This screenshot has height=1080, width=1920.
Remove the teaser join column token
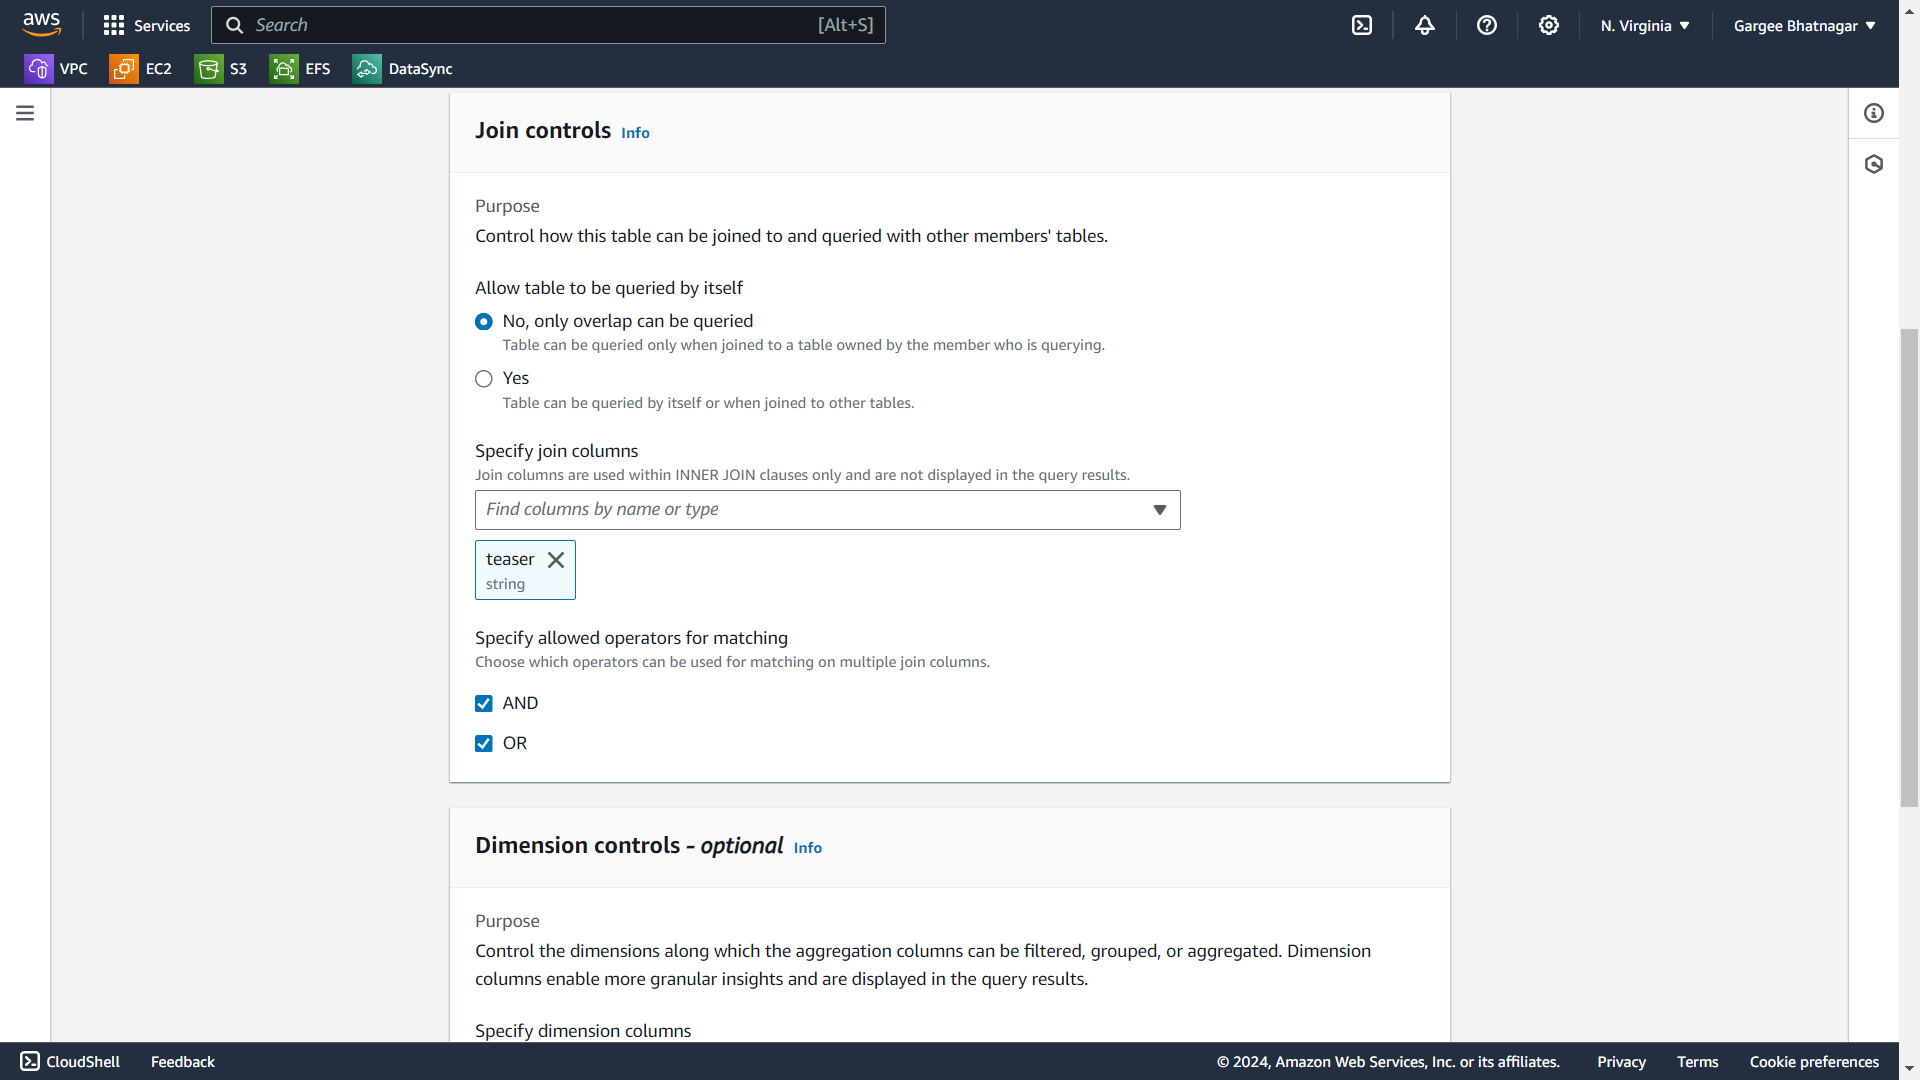(556, 560)
